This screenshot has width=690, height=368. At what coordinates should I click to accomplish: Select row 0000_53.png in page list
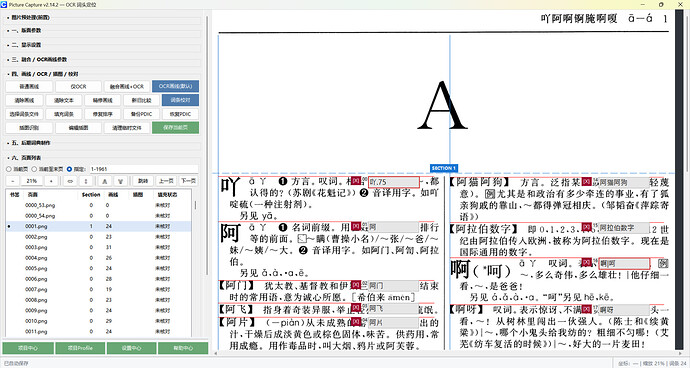99,205
